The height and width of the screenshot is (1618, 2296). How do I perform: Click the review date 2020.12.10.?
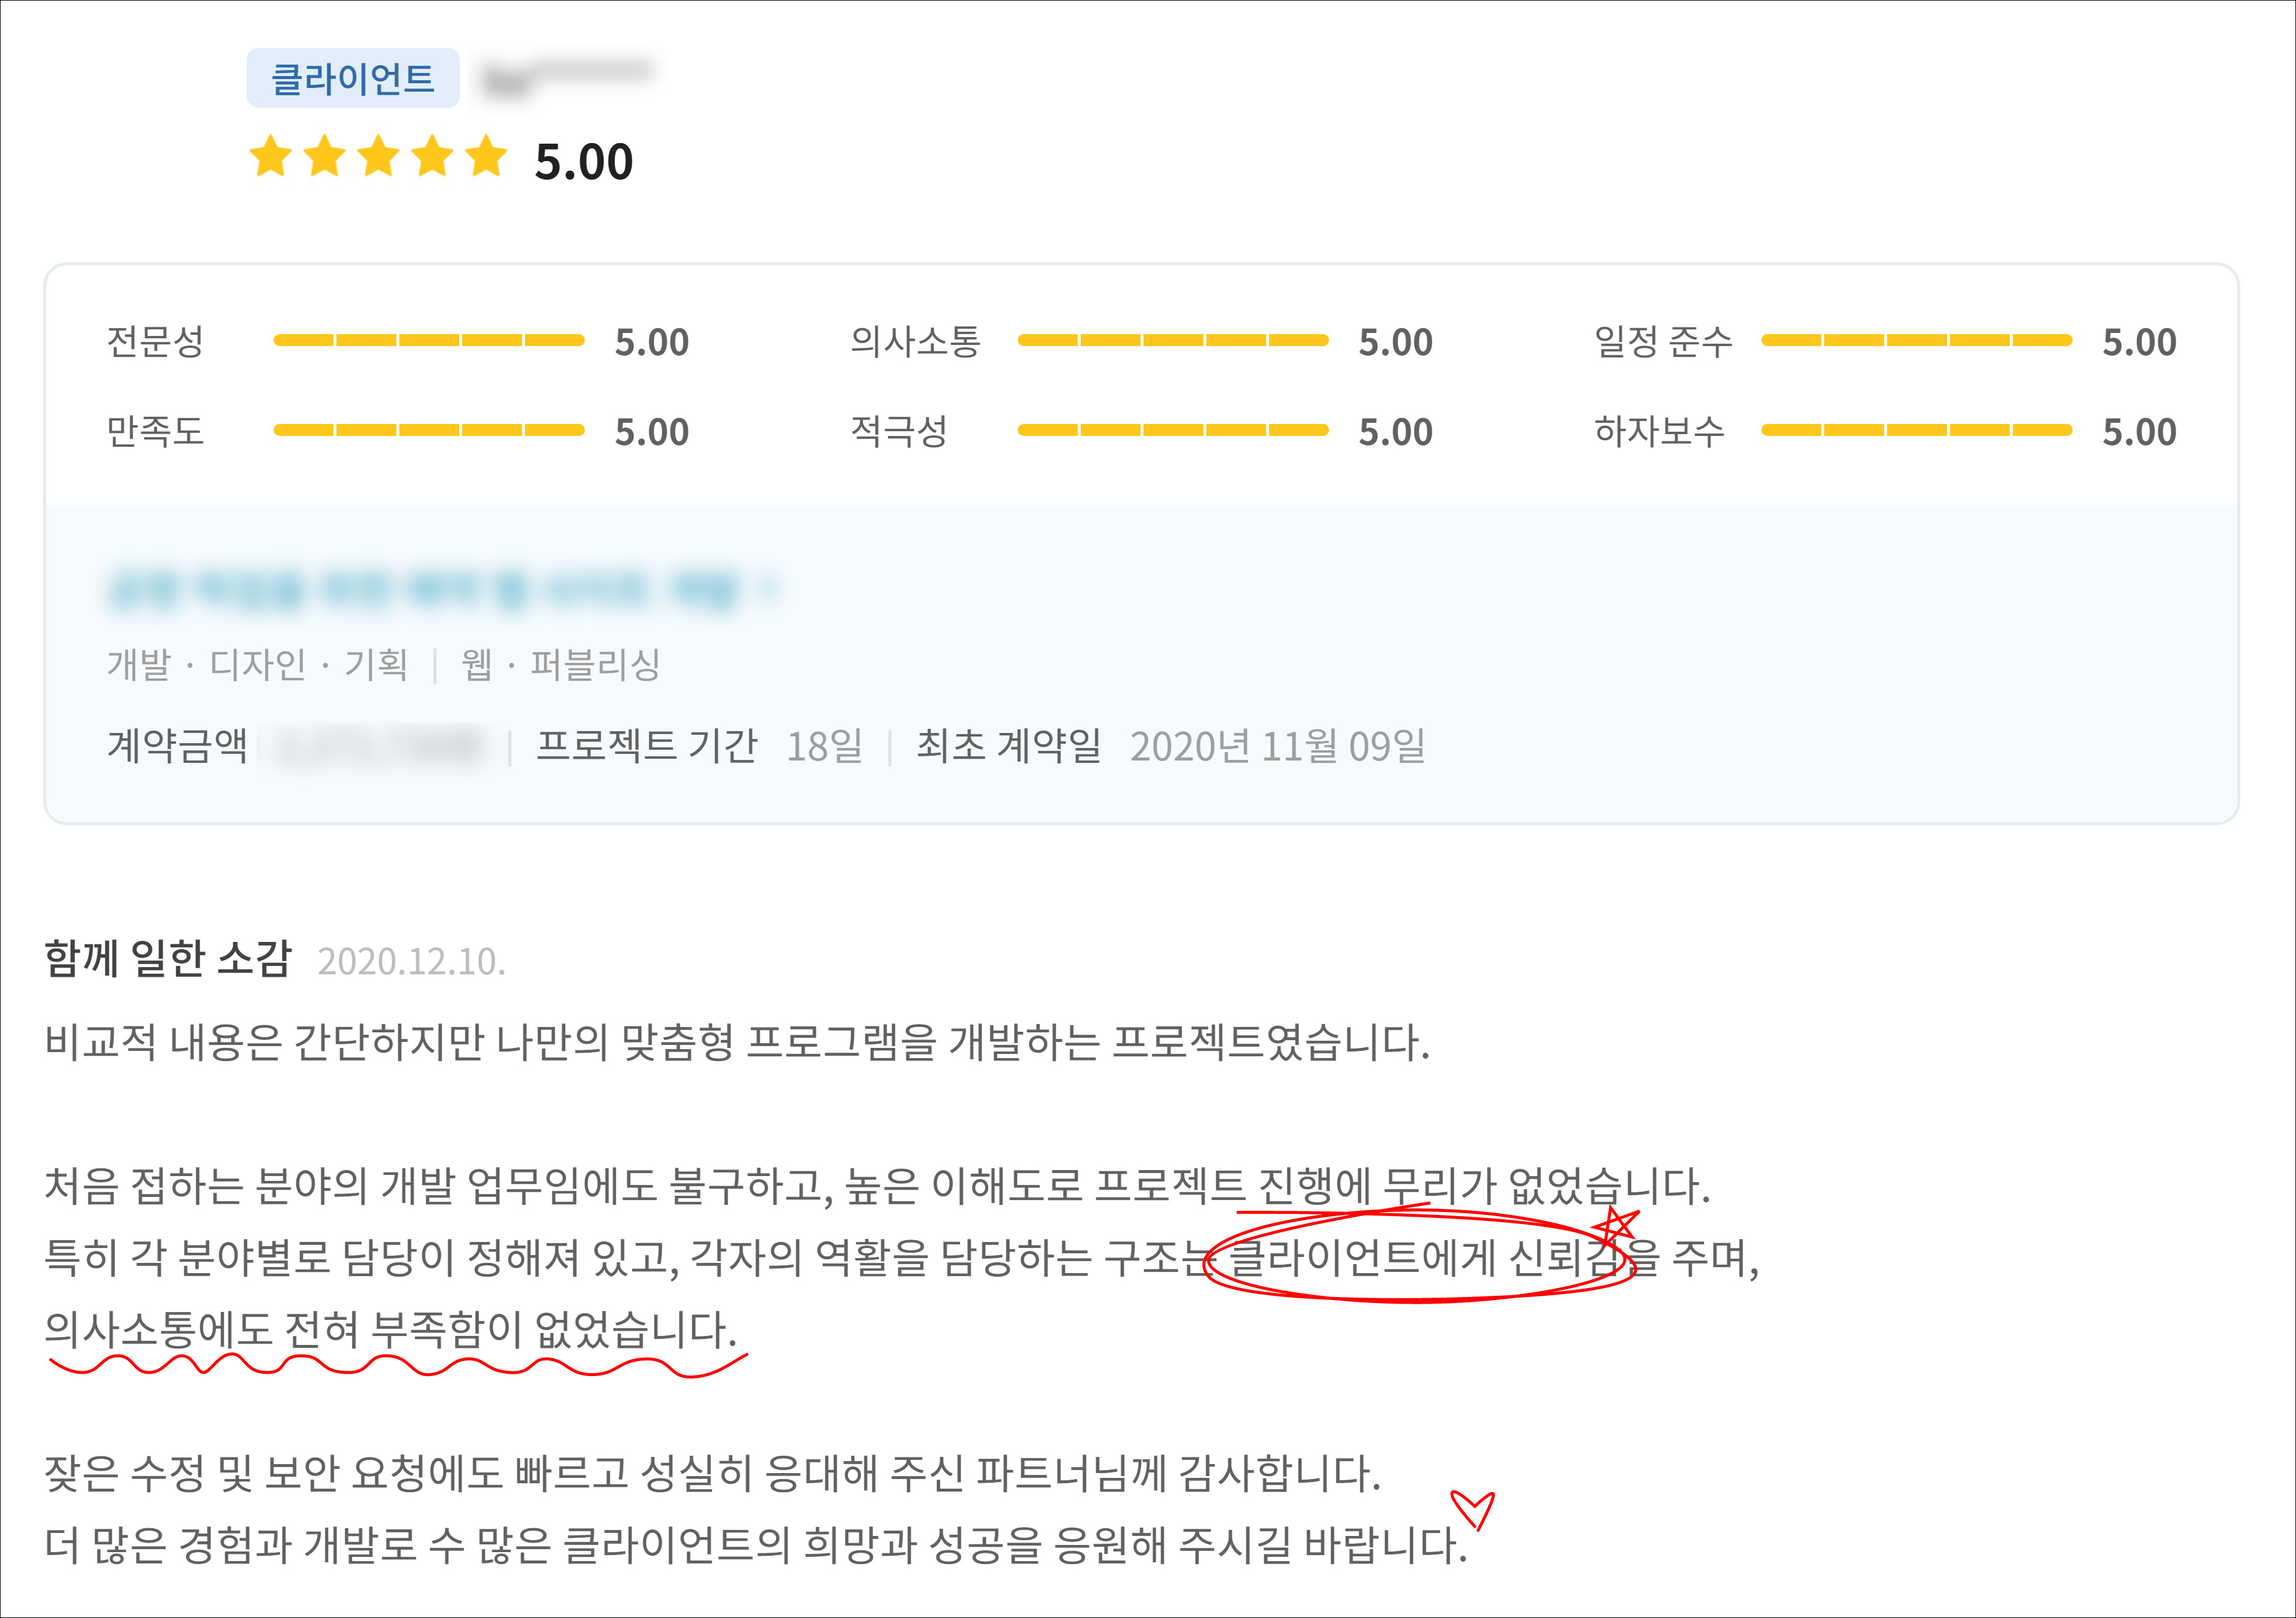click(411, 962)
